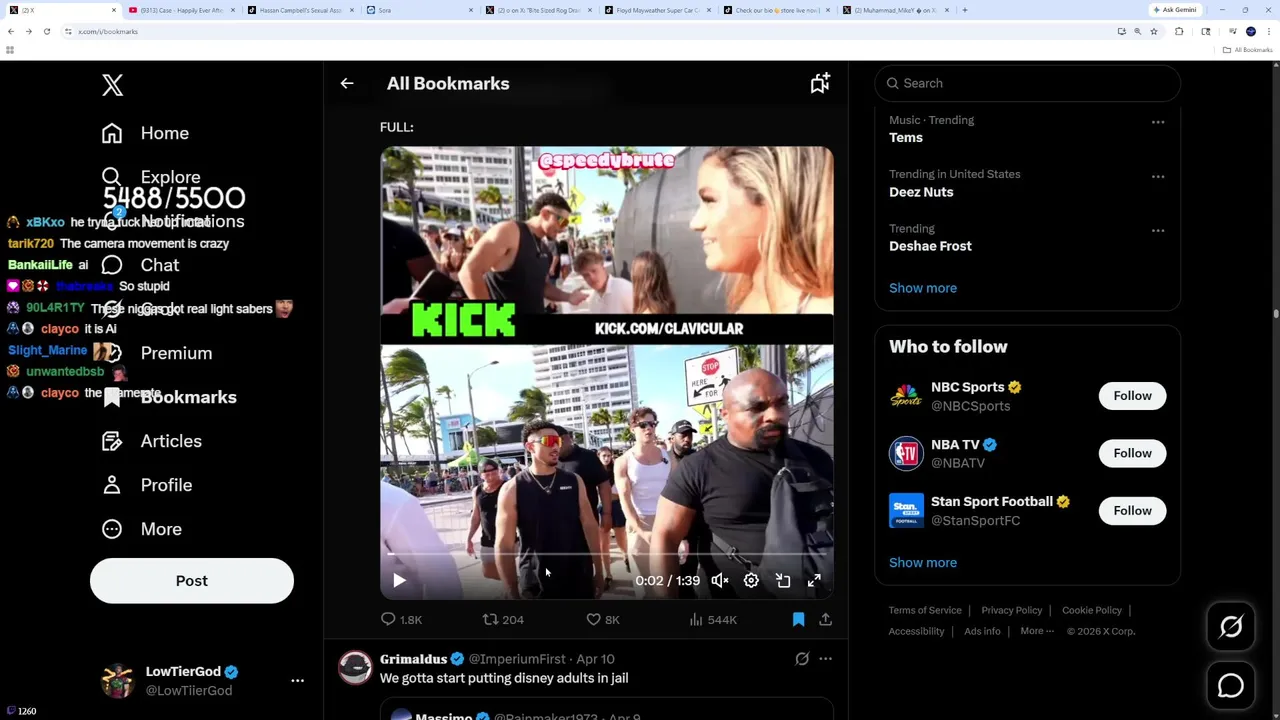The height and width of the screenshot is (720, 1280).
Task: Open video settings gear
Action: 751,581
